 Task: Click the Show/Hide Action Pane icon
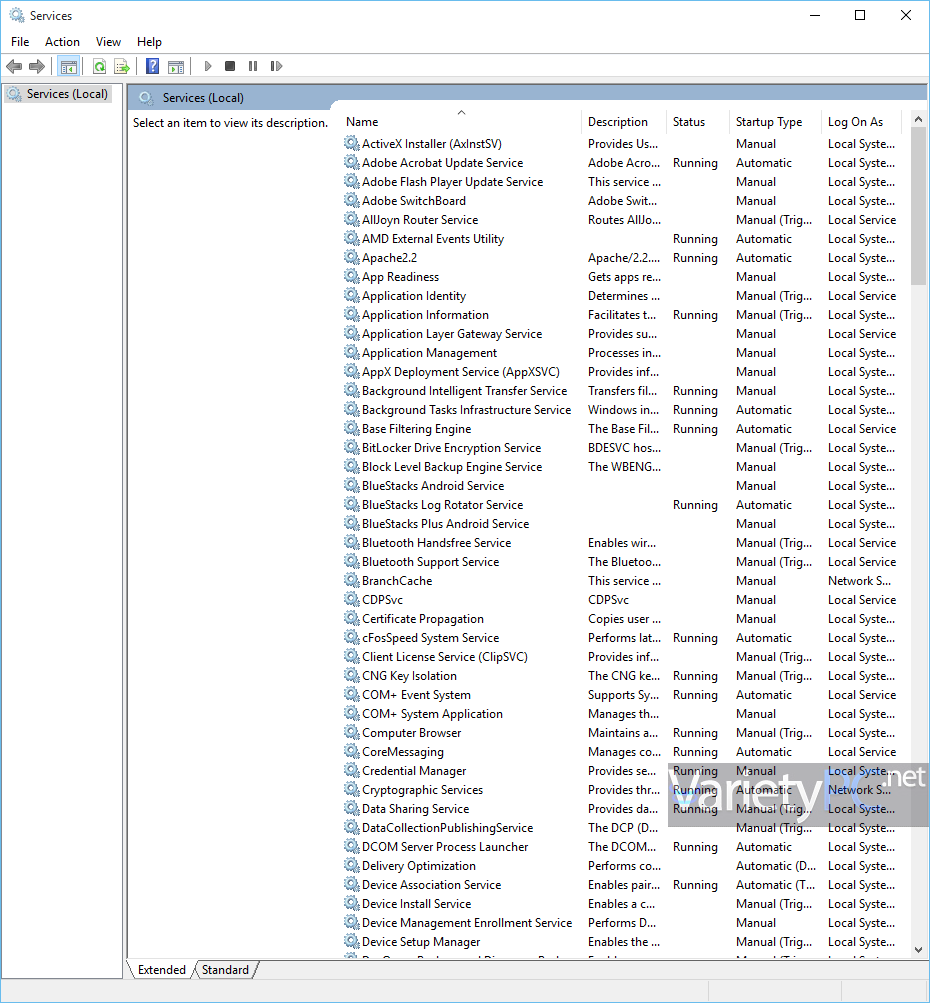coord(176,67)
